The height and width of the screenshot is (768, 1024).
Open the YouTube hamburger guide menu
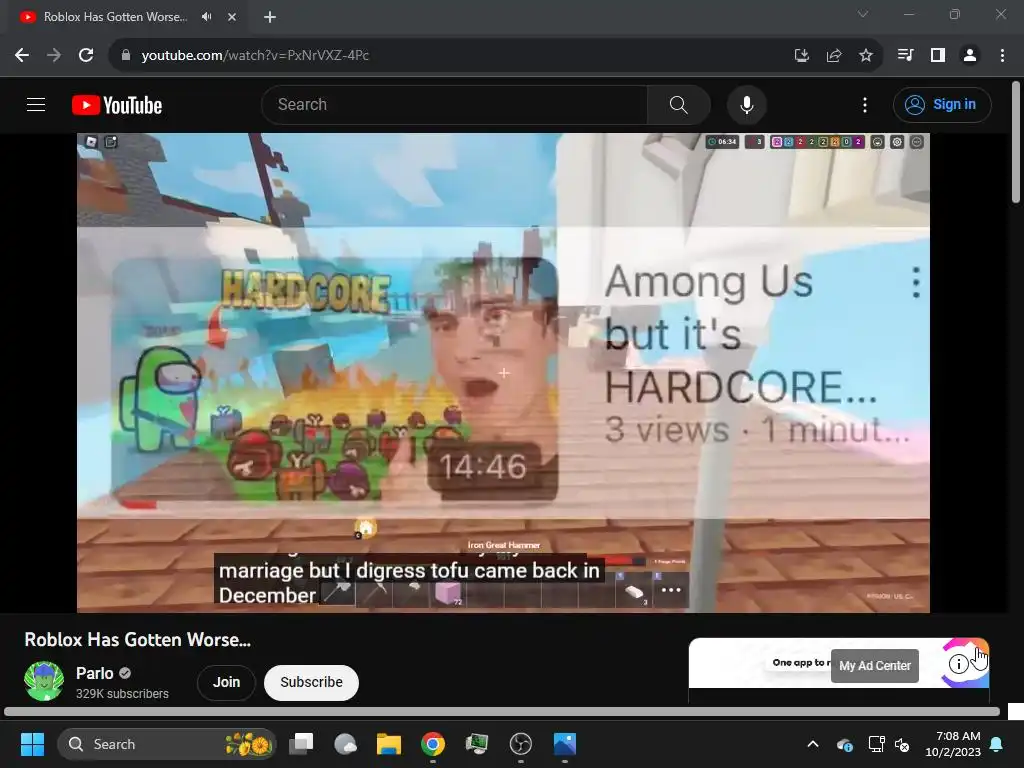click(x=36, y=104)
